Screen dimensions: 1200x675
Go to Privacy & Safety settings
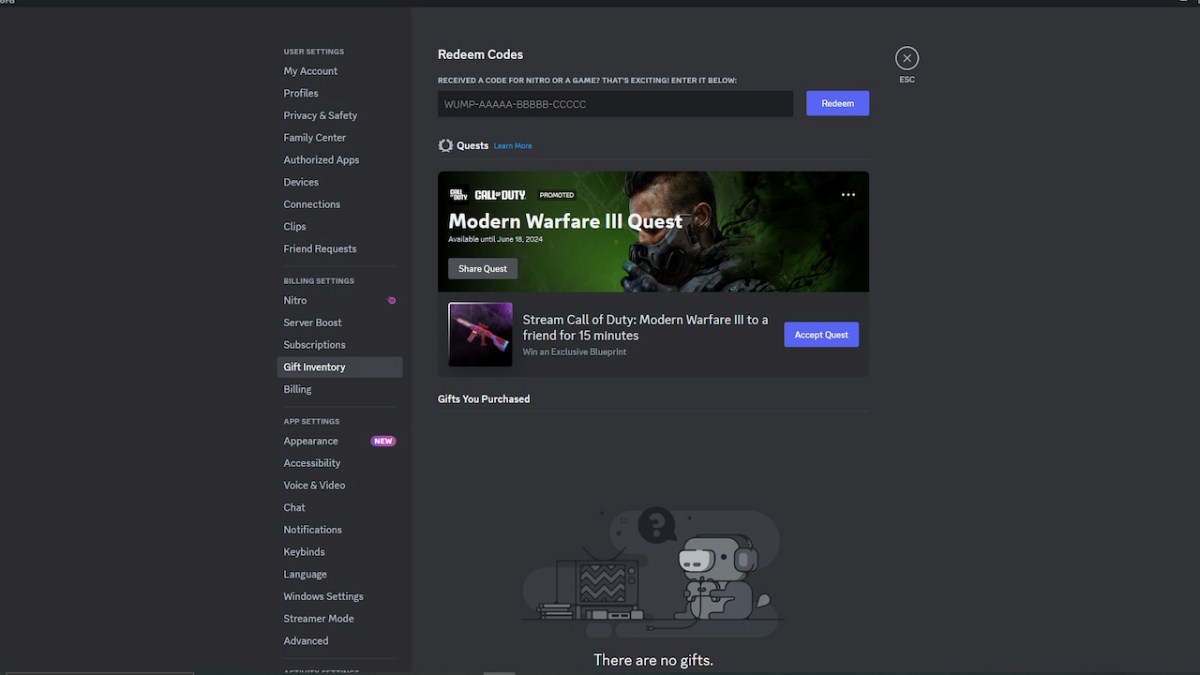coord(320,115)
